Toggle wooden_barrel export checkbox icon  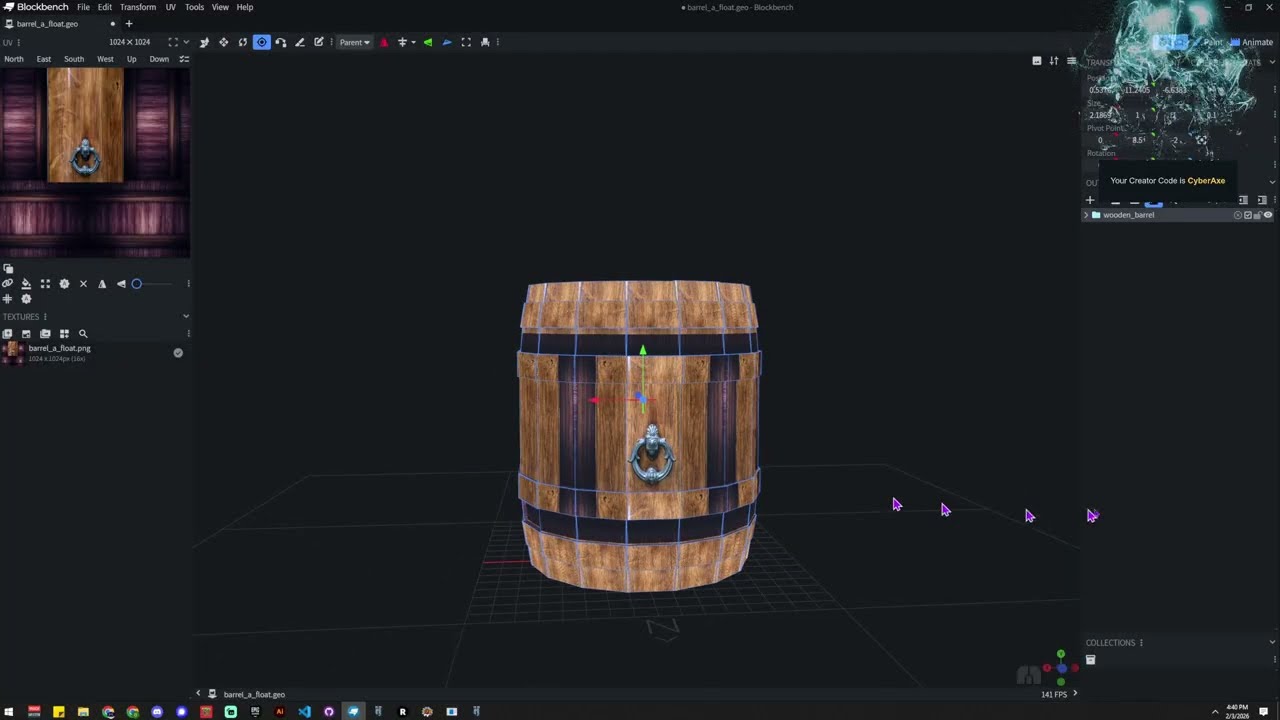click(x=1248, y=215)
